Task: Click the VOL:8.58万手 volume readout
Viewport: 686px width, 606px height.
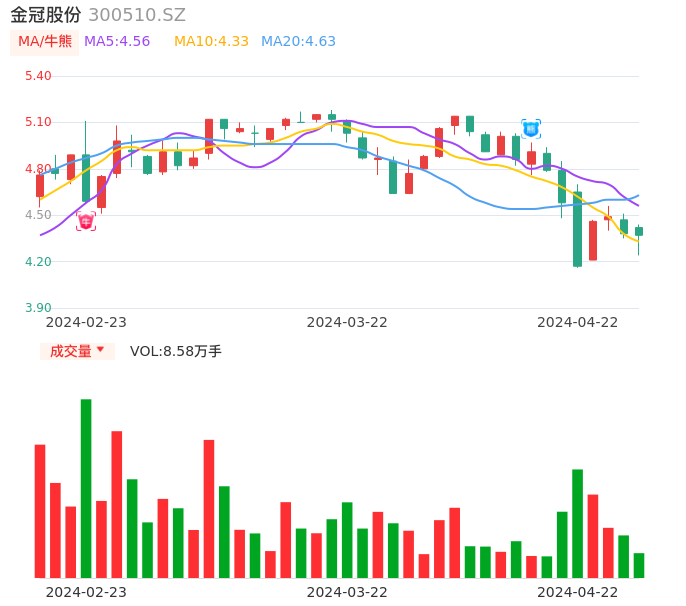Action: (x=176, y=351)
